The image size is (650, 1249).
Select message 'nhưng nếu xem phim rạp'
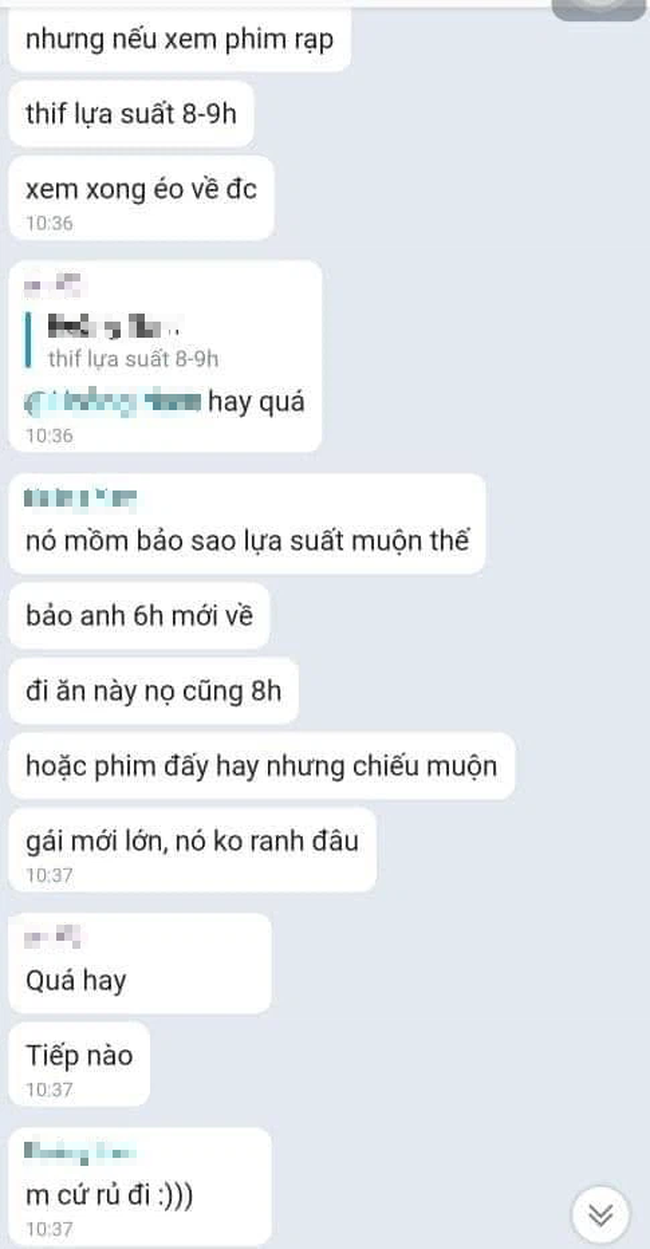pos(179,42)
